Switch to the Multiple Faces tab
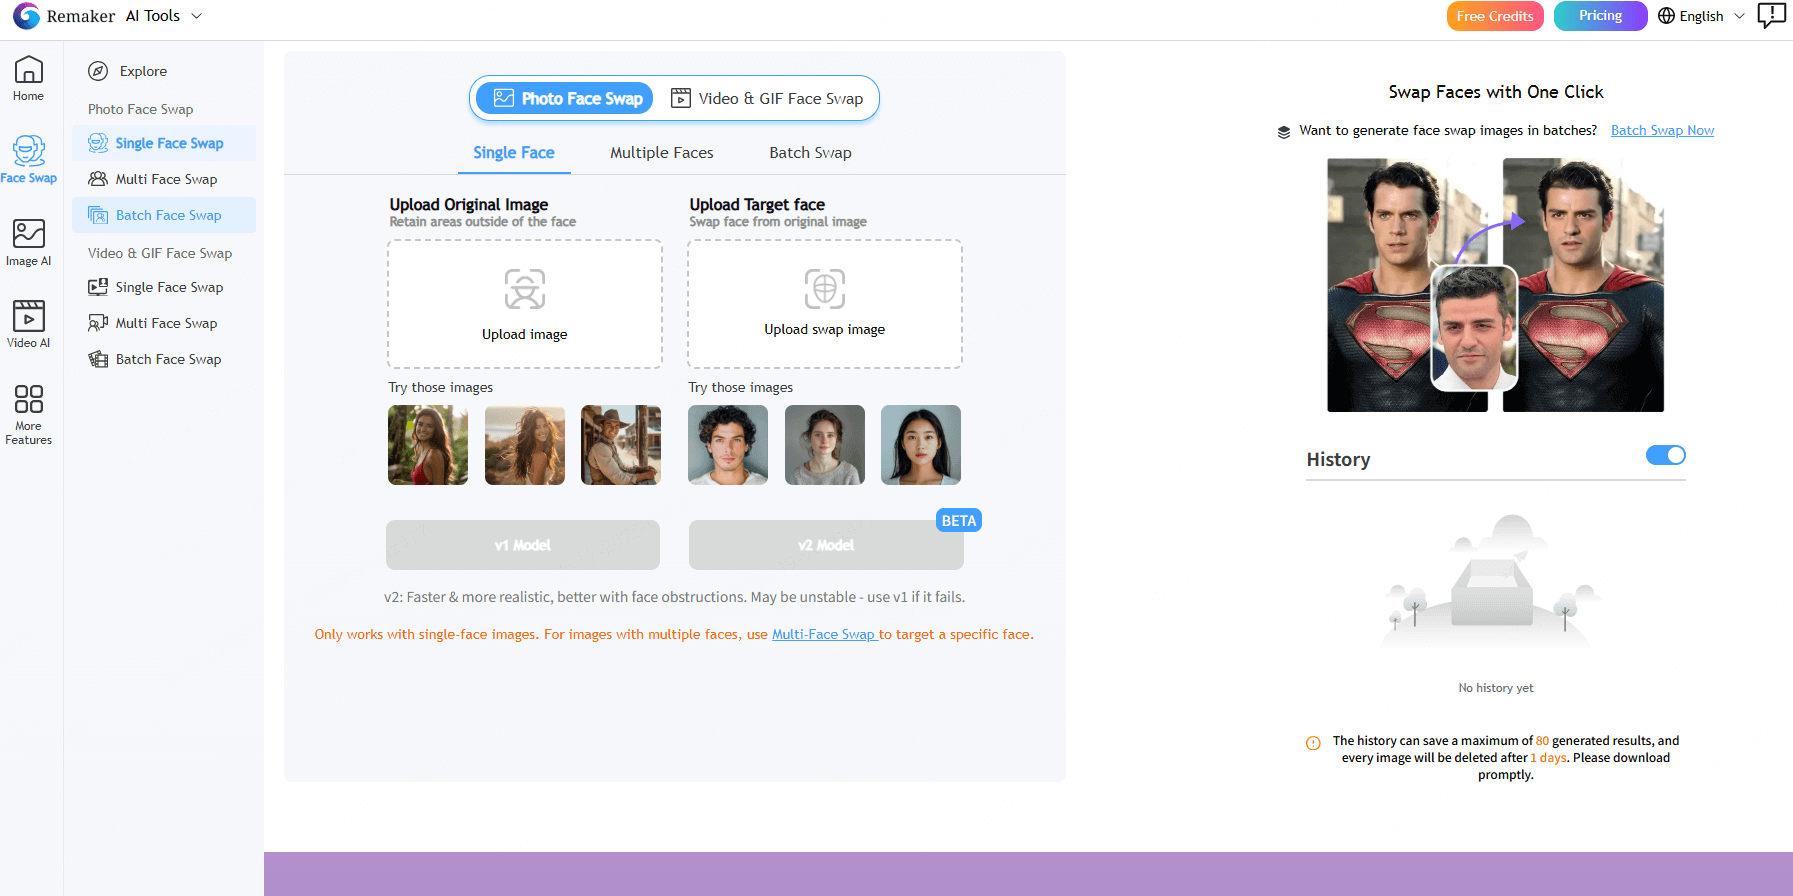 pos(661,153)
